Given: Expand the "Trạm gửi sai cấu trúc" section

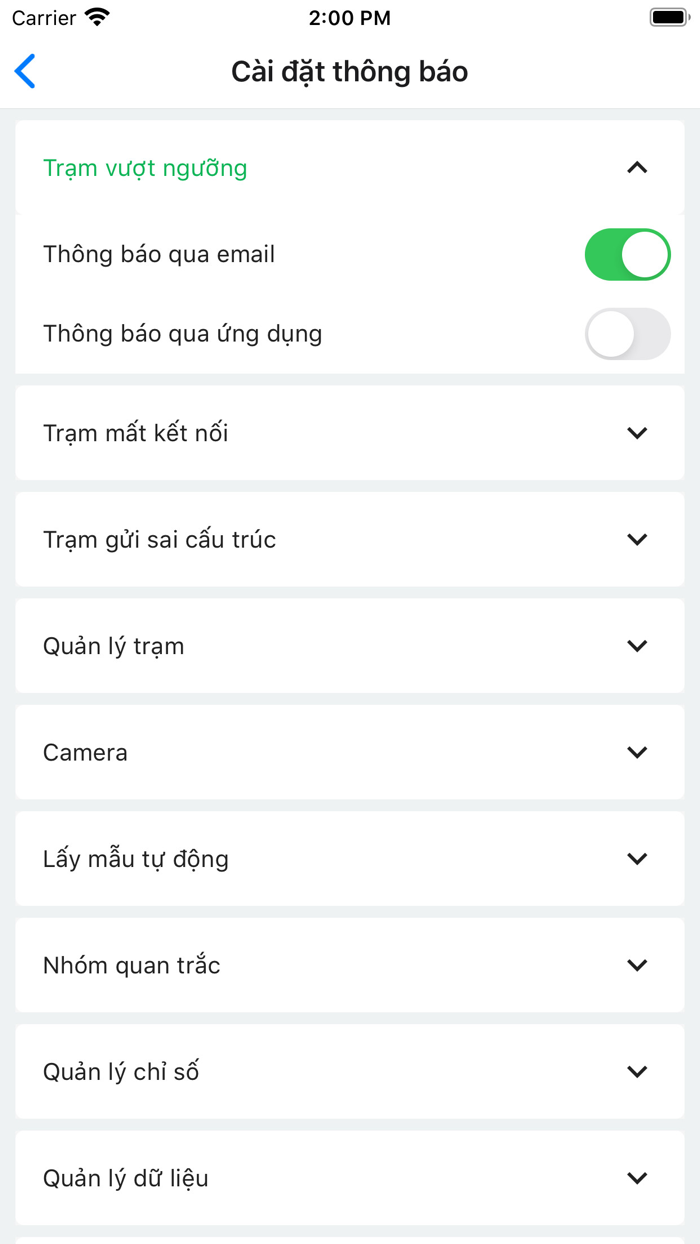Looking at the screenshot, I should click(637, 539).
